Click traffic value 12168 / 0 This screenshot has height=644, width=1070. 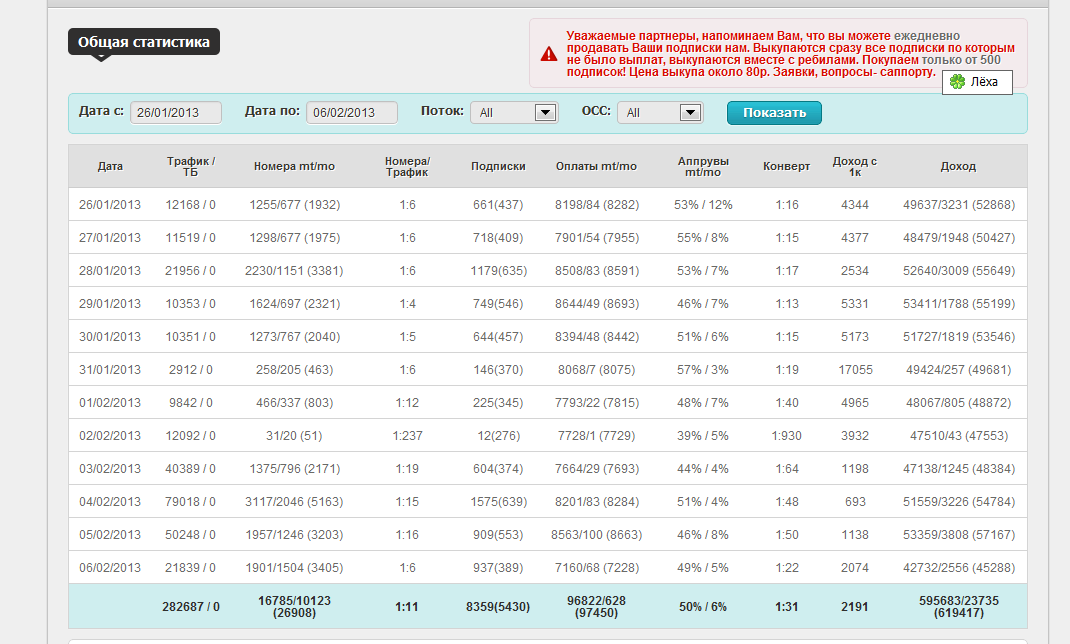coord(190,205)
